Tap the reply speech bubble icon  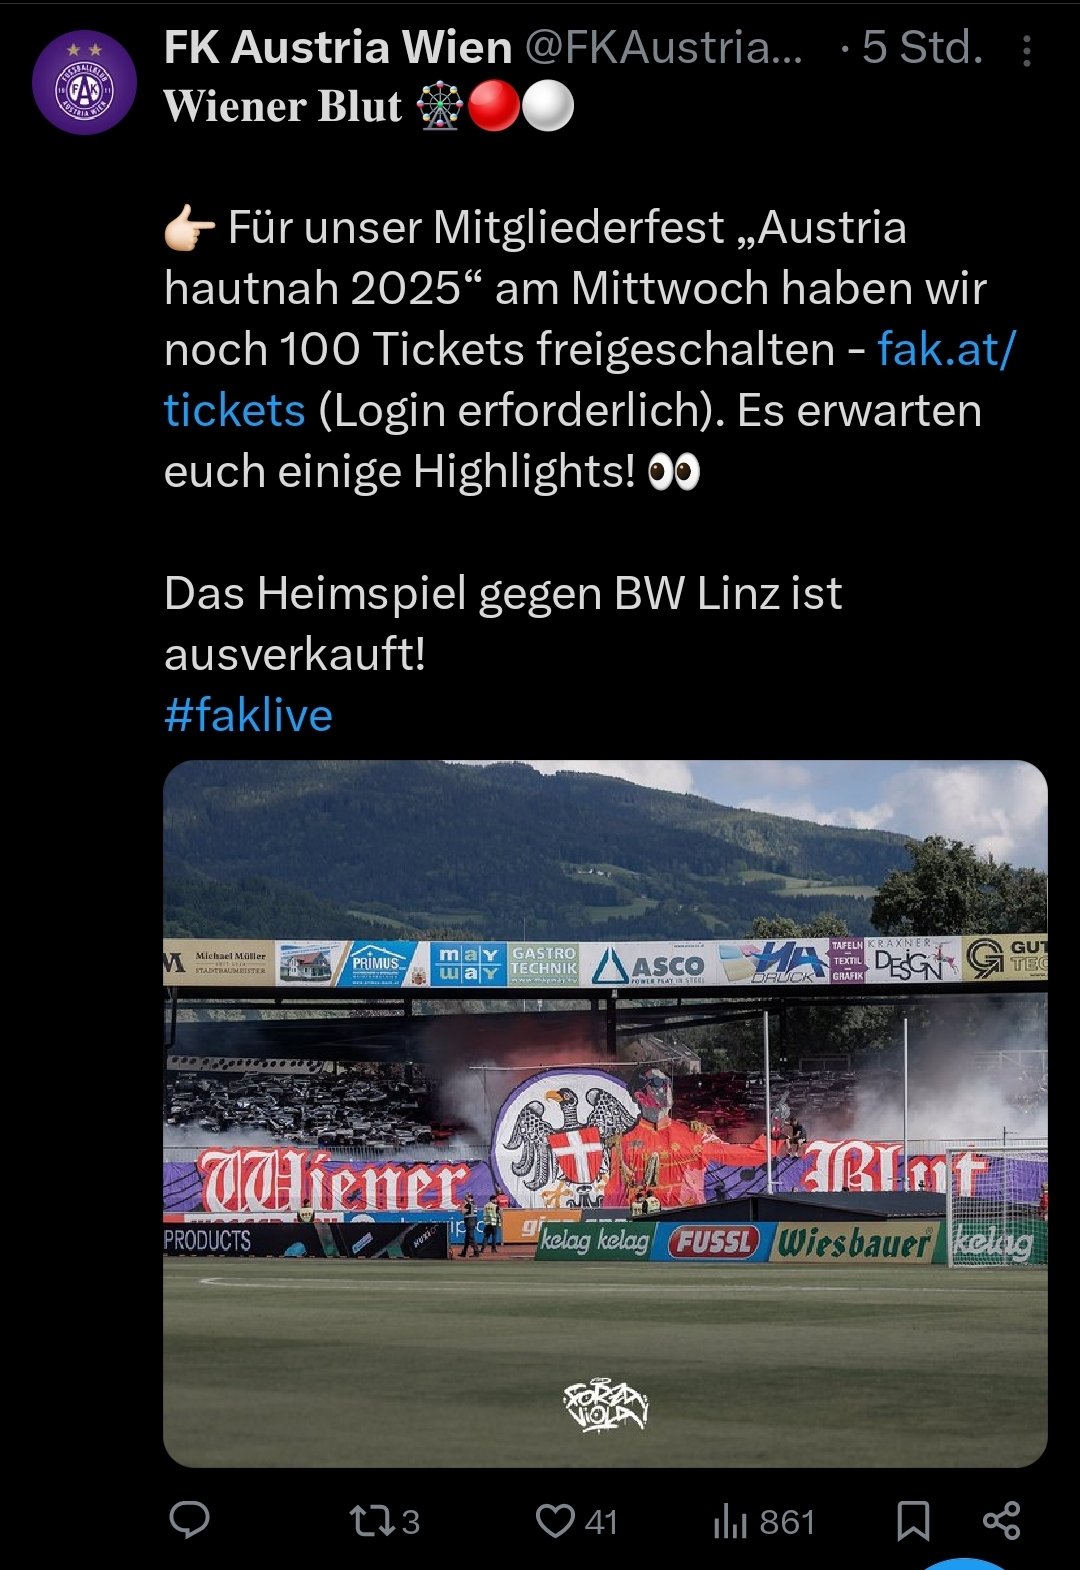tap(189, 1520)
